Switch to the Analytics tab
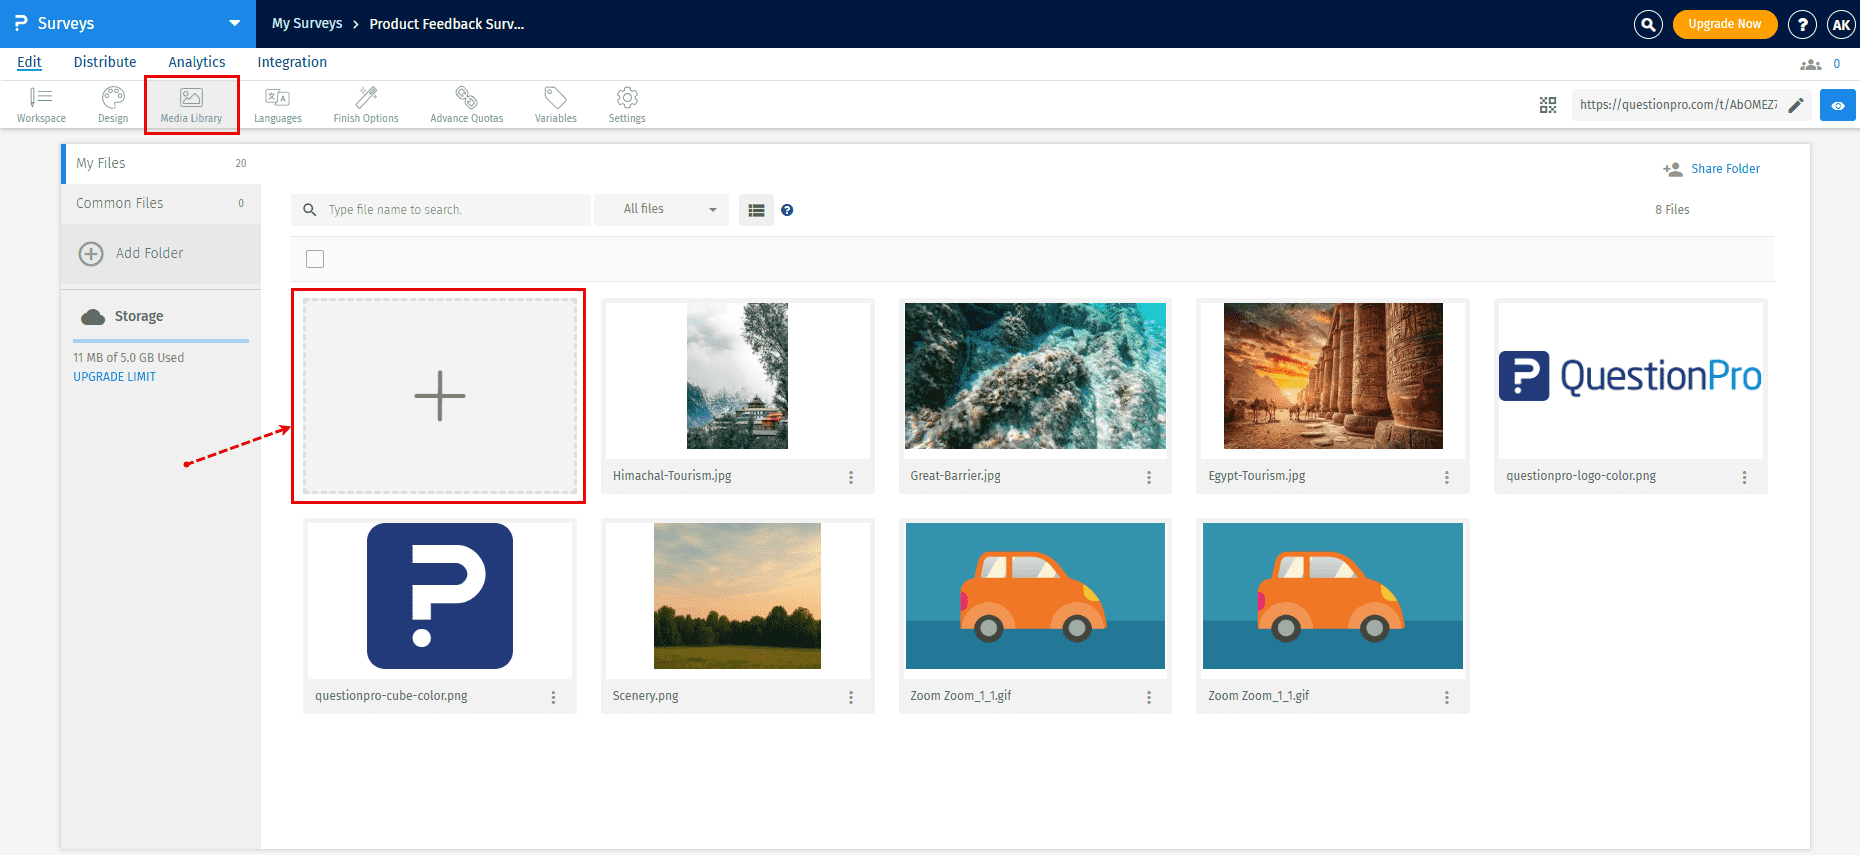1860x855 pixels. pyautogui.click(x=197, y=62)
